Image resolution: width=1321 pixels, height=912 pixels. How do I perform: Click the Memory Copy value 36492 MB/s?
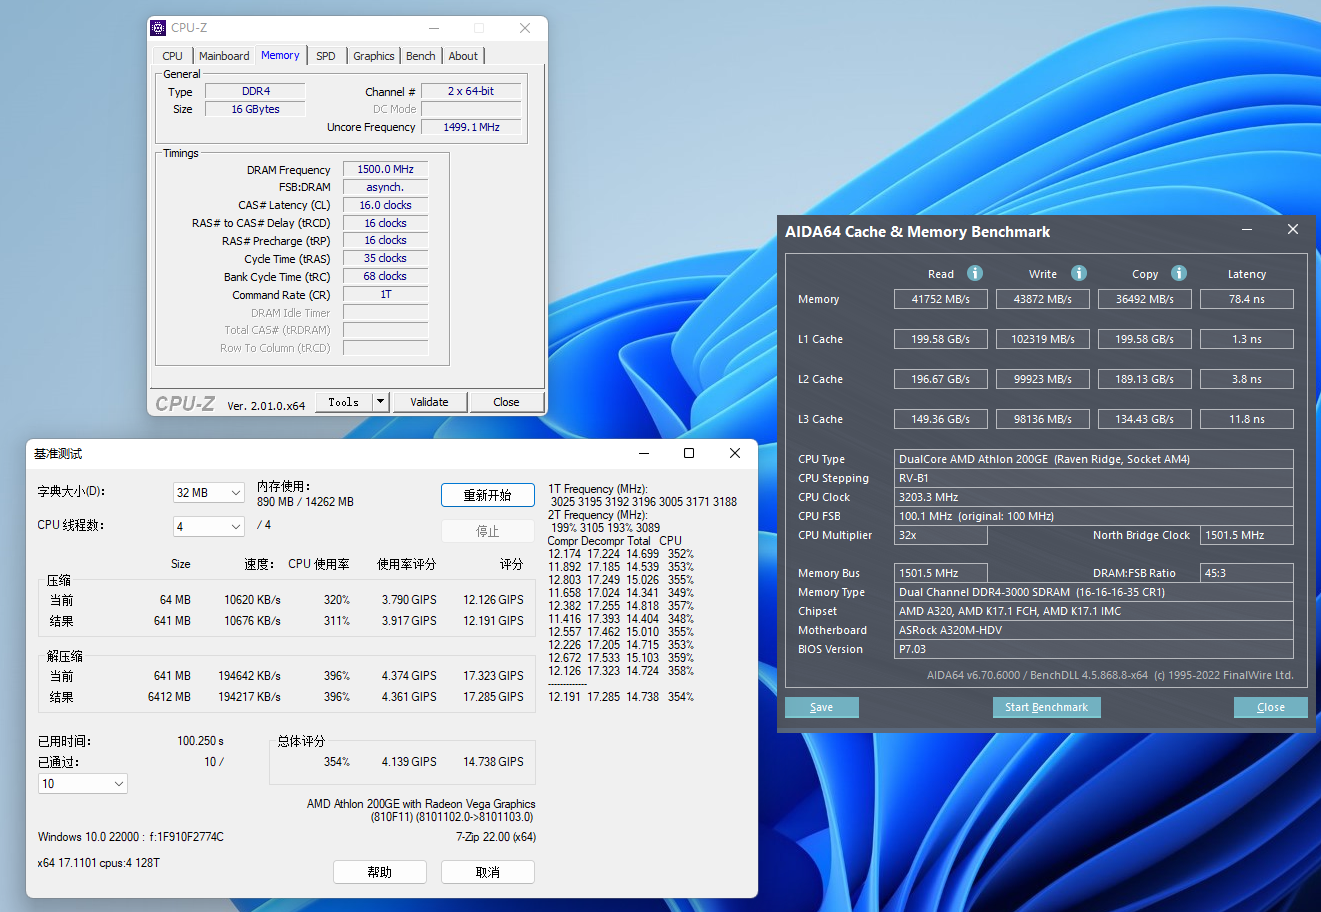[1145, 299]
